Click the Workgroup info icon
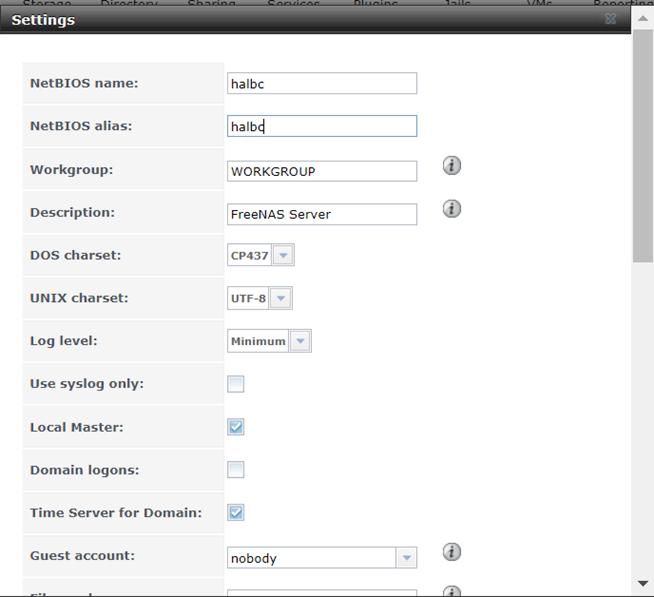Image resolution: width=654 pixels, height=597 pixels. tap(452, 166)
